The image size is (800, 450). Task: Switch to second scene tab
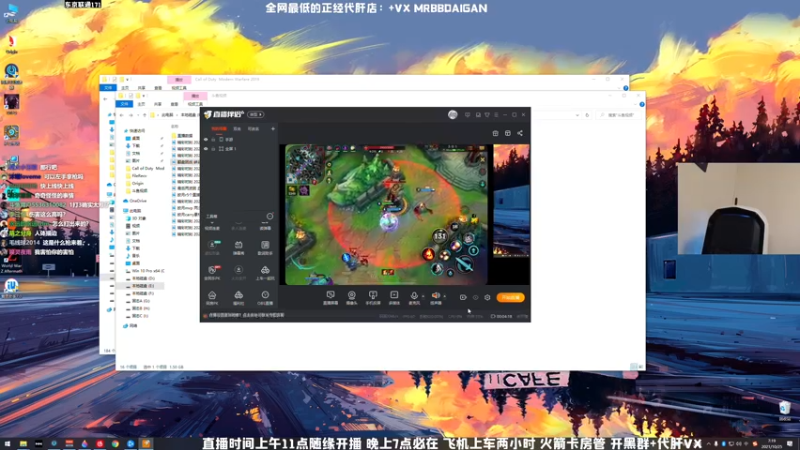click(x=237, y=129)
